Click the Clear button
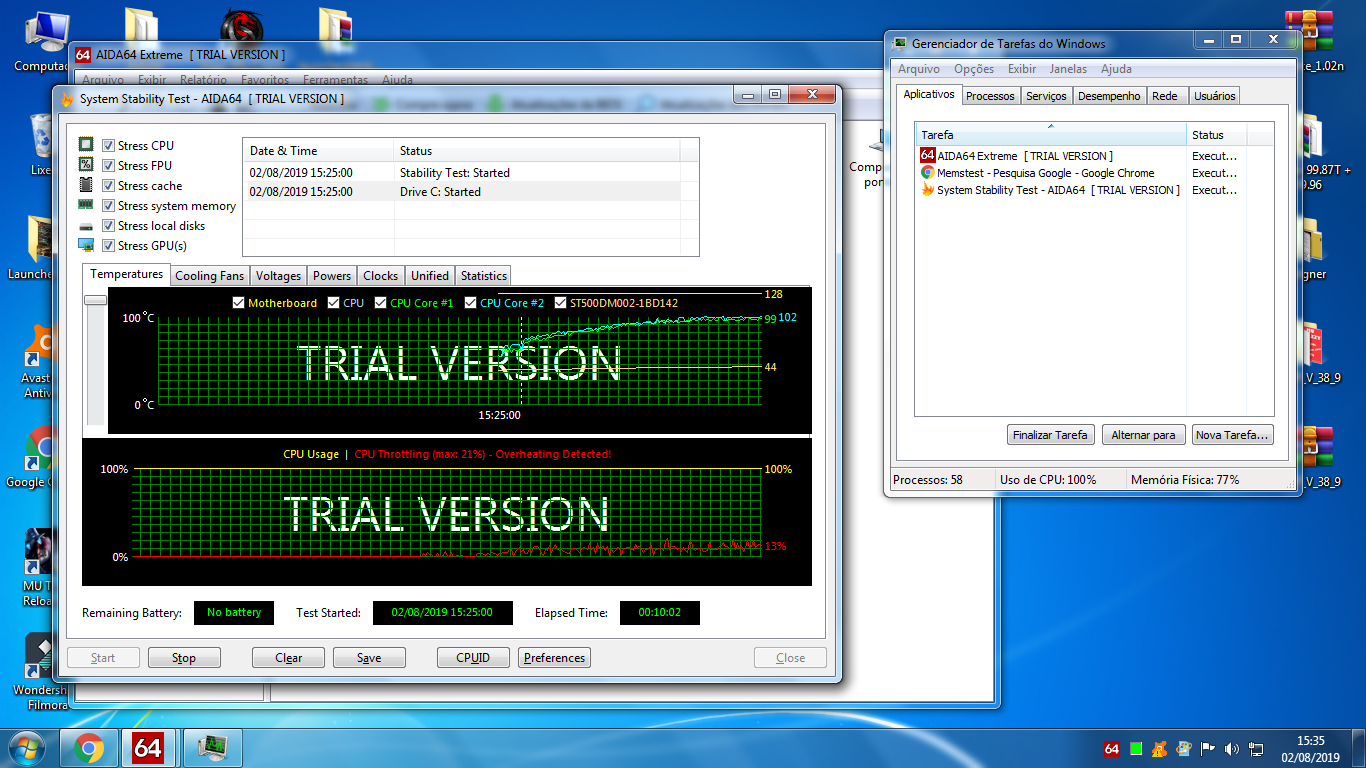The height and width of the screenshot is (768, 1366). tap(289, 658)
